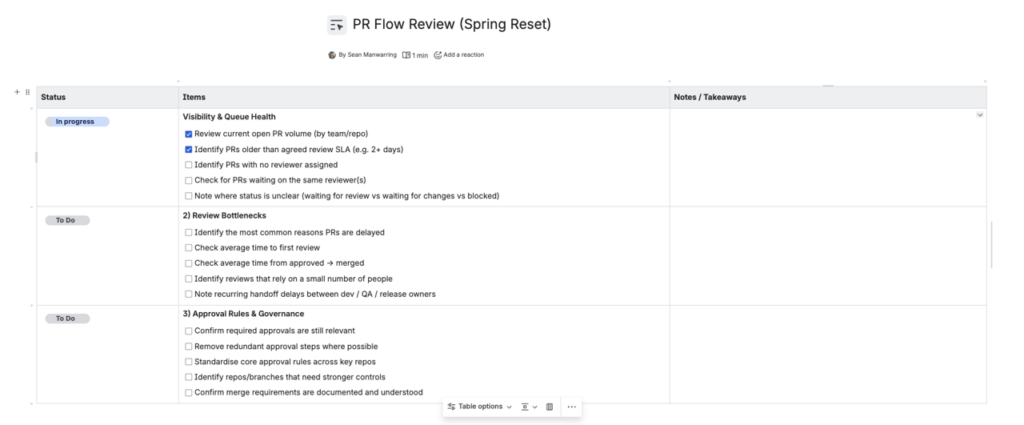Expand the cell options chevron in Notes column

[x=979, y=115]
